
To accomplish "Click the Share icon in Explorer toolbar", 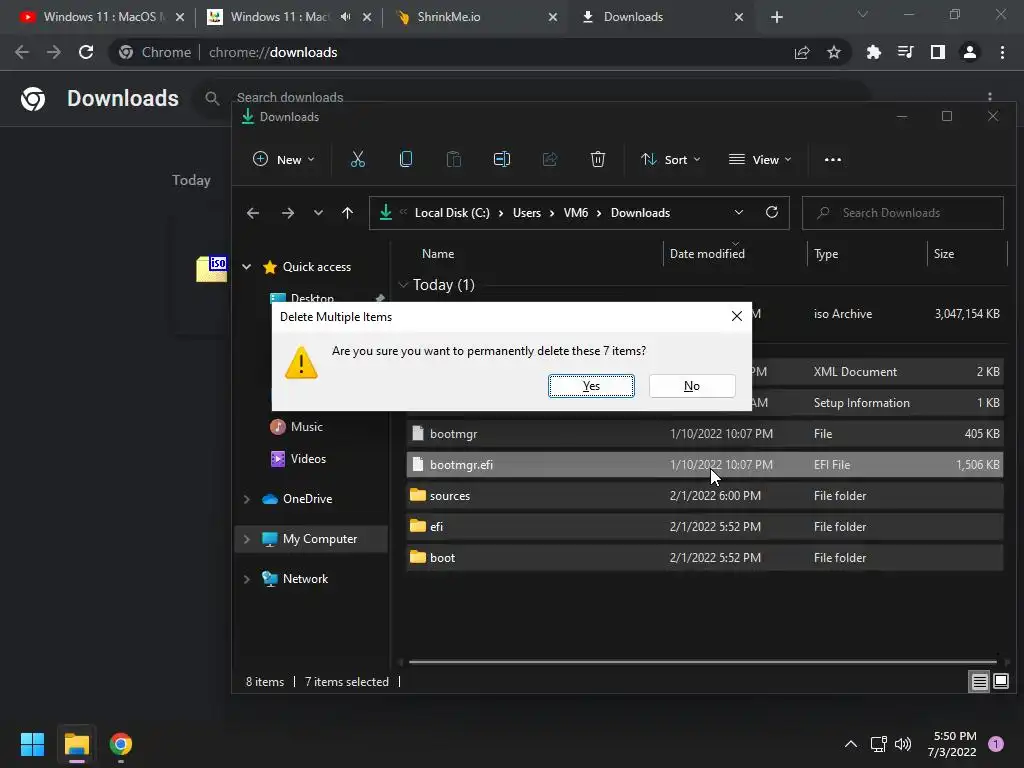I will tap(550, 159).
